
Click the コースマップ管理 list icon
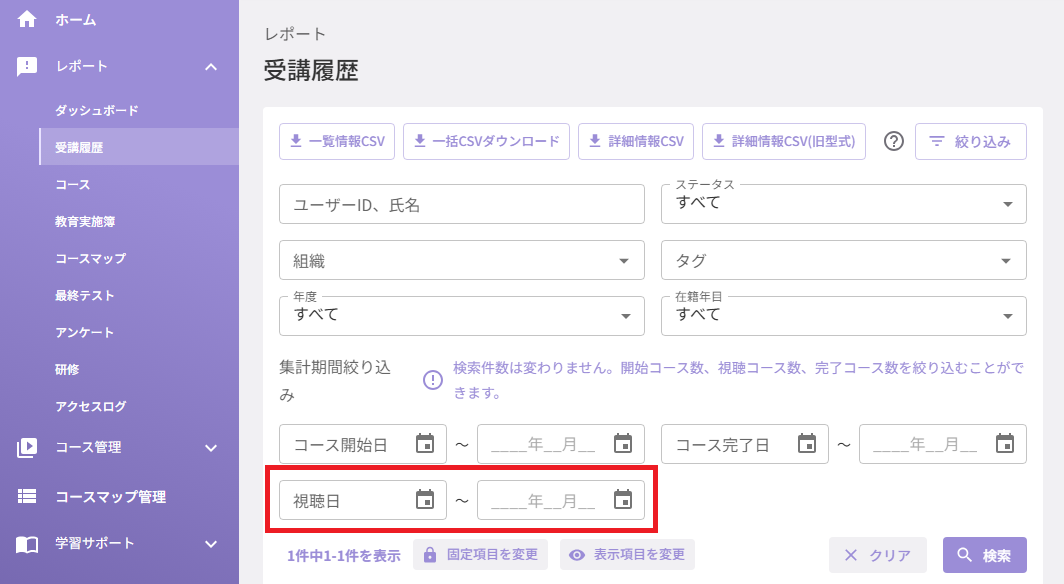(27, 497)
